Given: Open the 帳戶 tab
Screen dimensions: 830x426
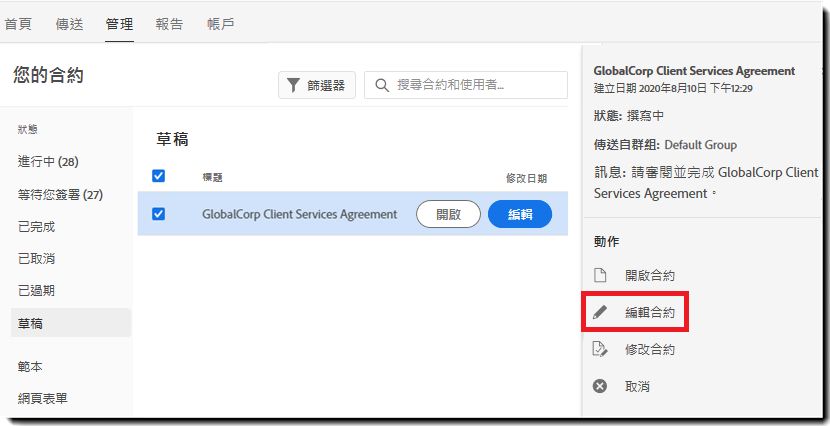Looking at the screenshot, I should (221, 24).
